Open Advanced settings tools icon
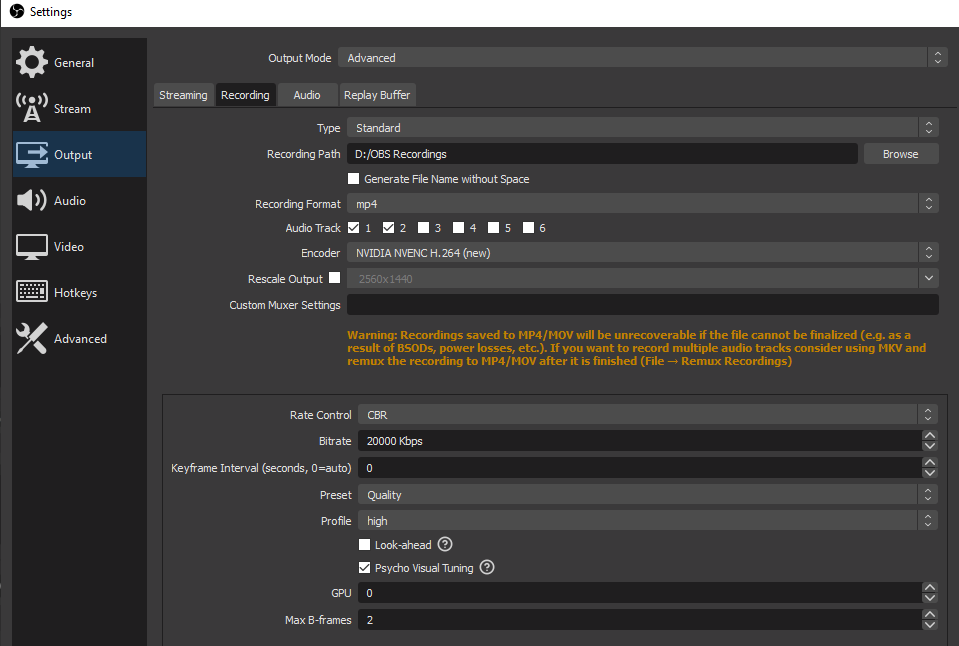 point(32,339)
